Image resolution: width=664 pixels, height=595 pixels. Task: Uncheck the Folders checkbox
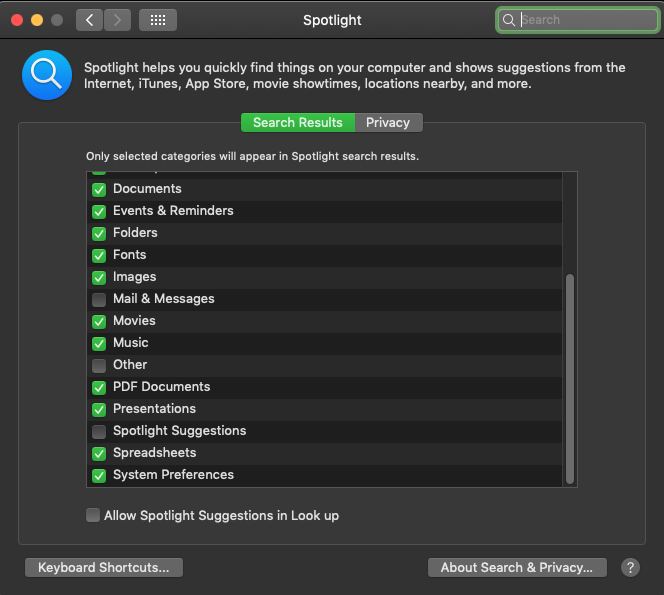[99, 233]
